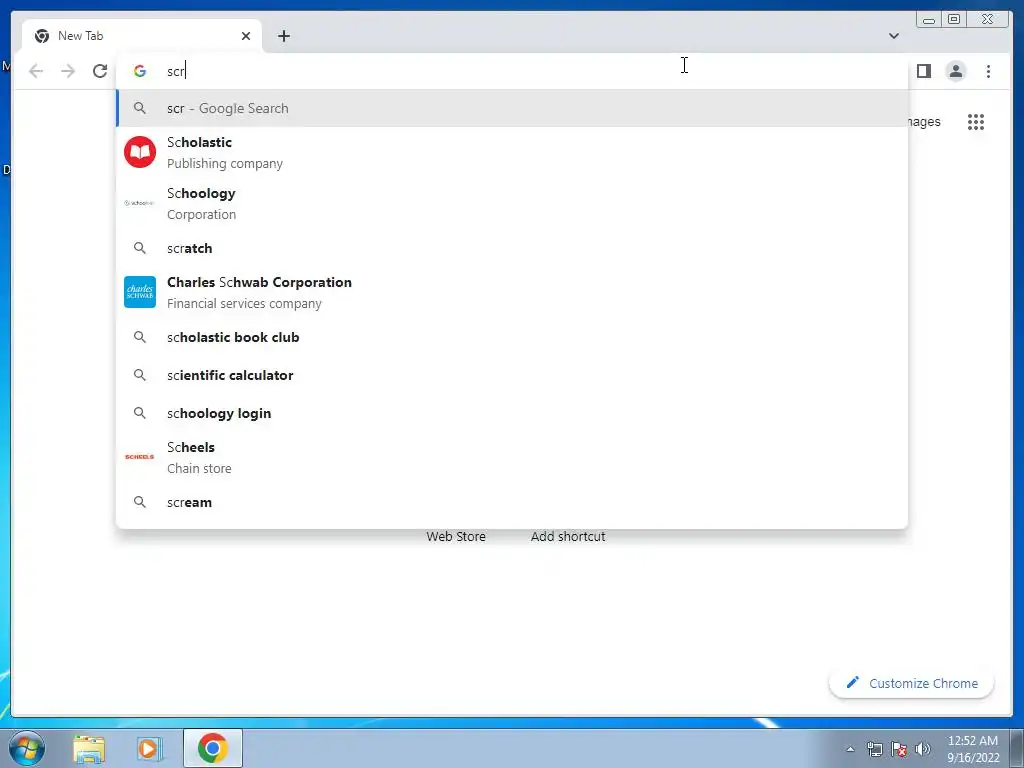
Task: Launch Windows Media Player from taskbar
Action: [x=150, y=748]
